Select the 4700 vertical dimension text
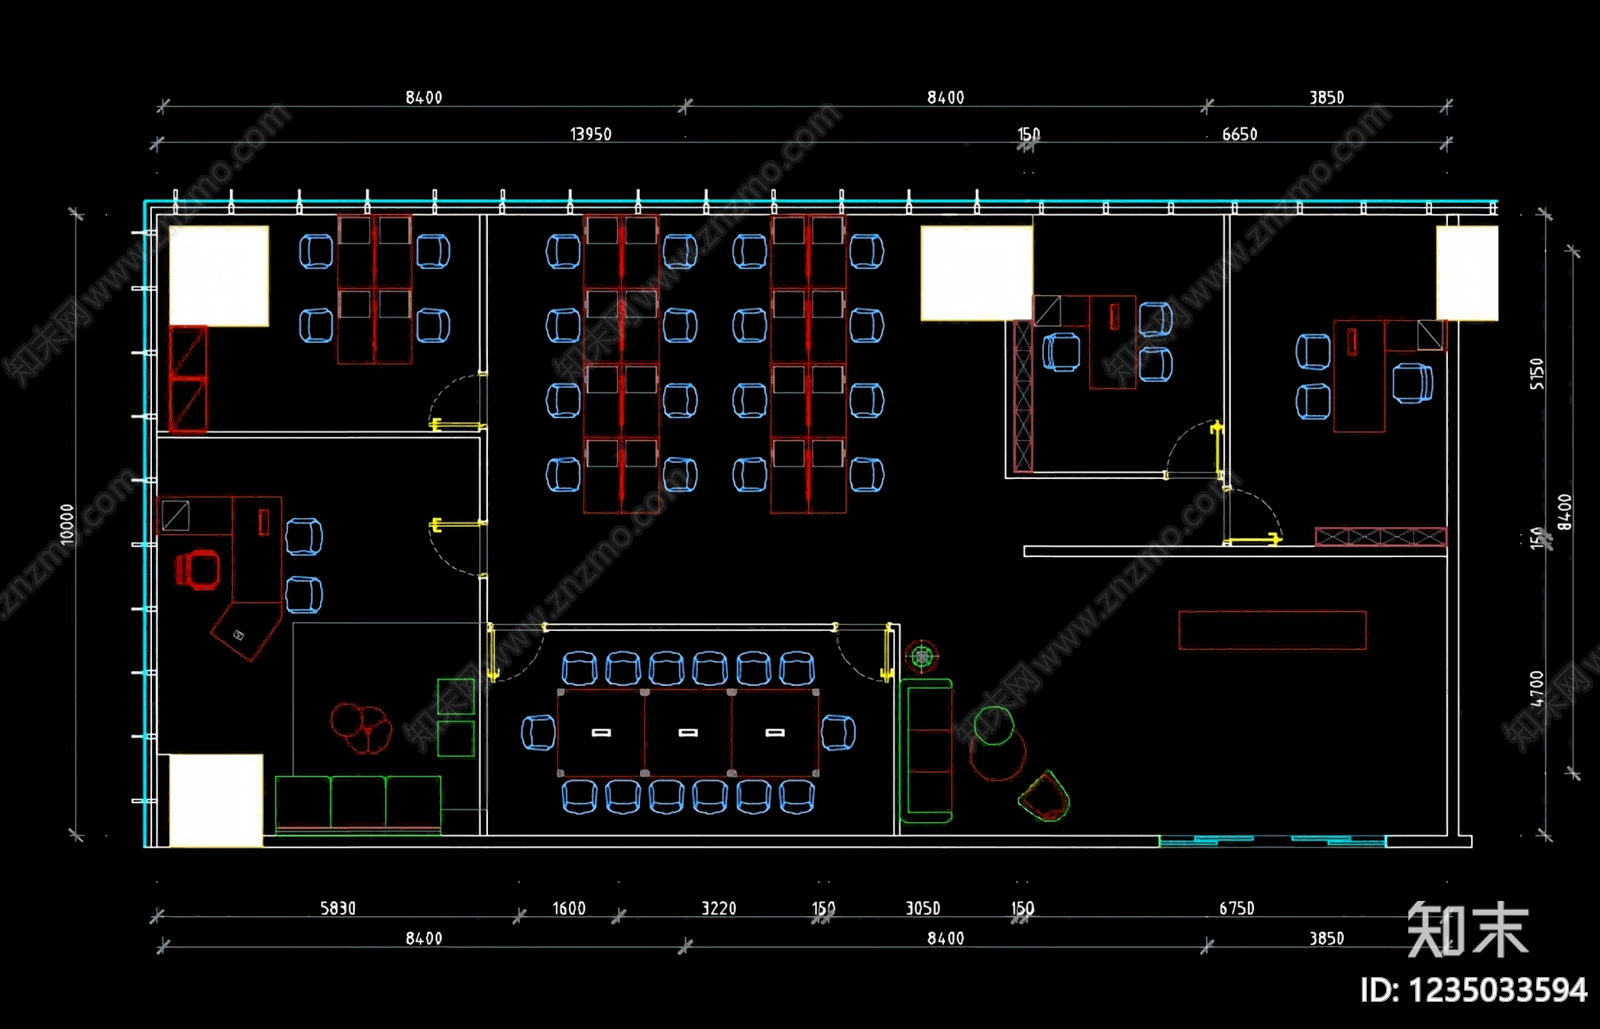This screenshot has width=1600, height=1029. 1537,688
